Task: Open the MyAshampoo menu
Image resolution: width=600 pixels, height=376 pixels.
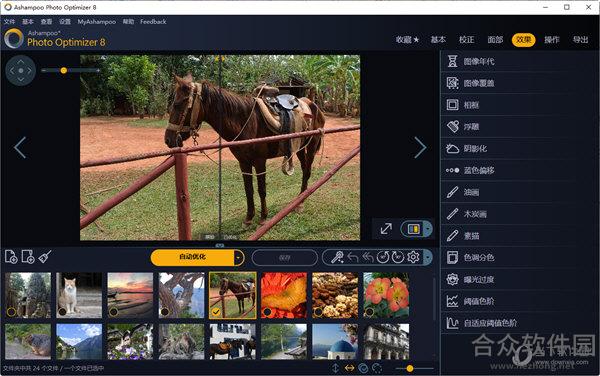Action: coord(96,22)
